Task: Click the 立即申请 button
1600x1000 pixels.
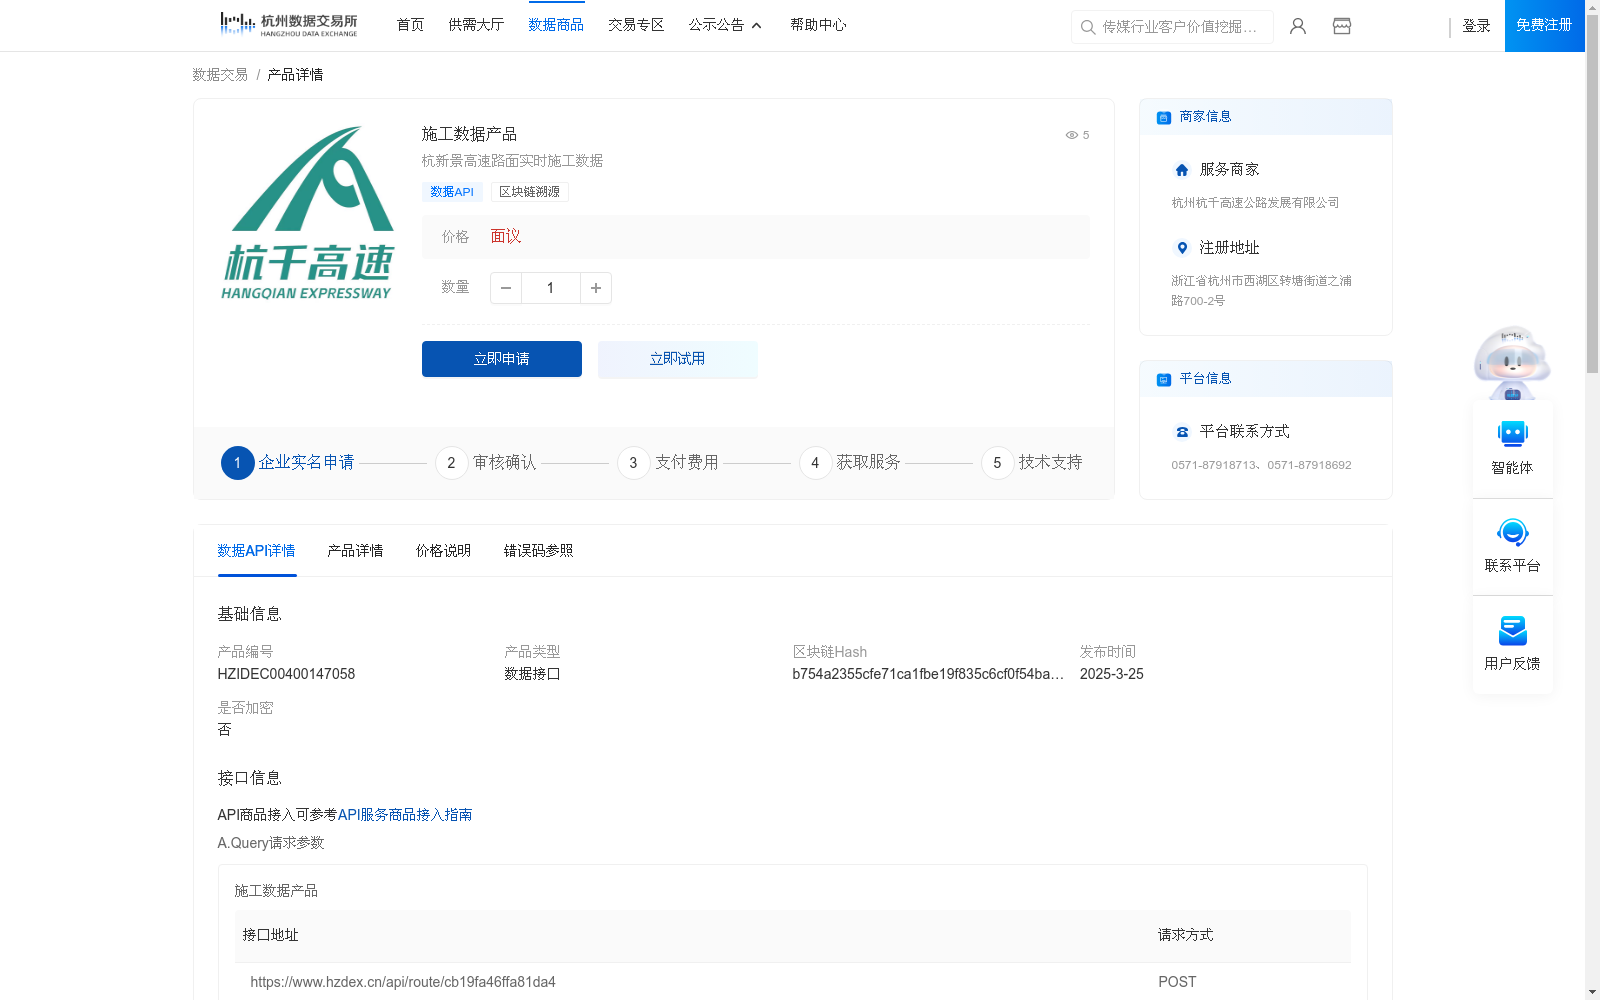Action: [x=502, y=359]
